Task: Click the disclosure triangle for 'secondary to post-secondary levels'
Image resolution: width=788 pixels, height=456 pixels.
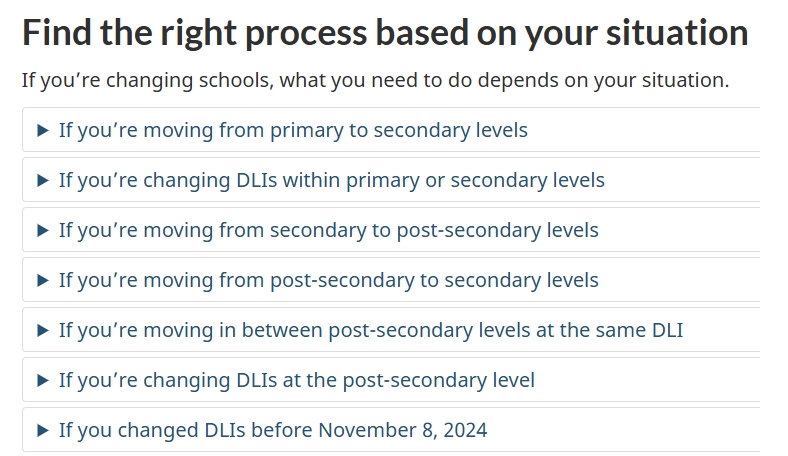Action: tap(42, 230)
